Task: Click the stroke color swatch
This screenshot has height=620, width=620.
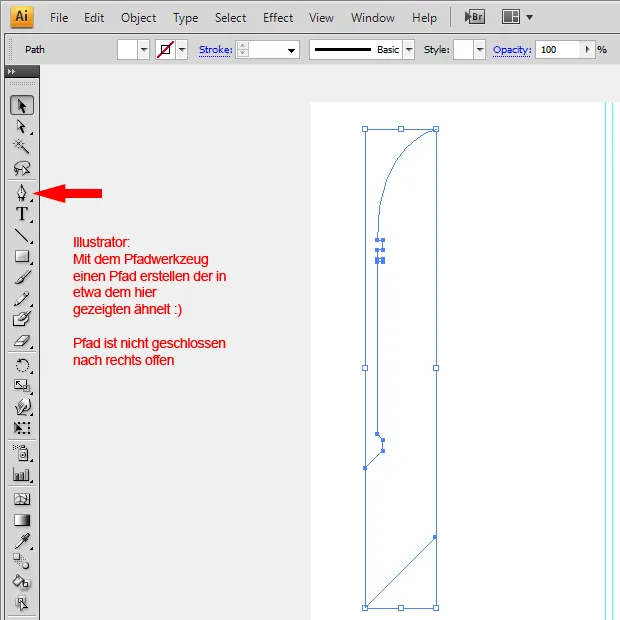Action: point(165,50)
